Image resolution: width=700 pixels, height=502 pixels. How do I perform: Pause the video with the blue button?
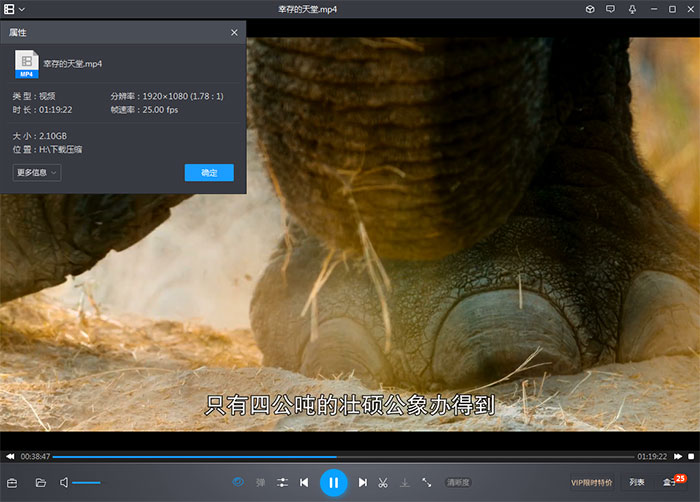tap(333, 483)
